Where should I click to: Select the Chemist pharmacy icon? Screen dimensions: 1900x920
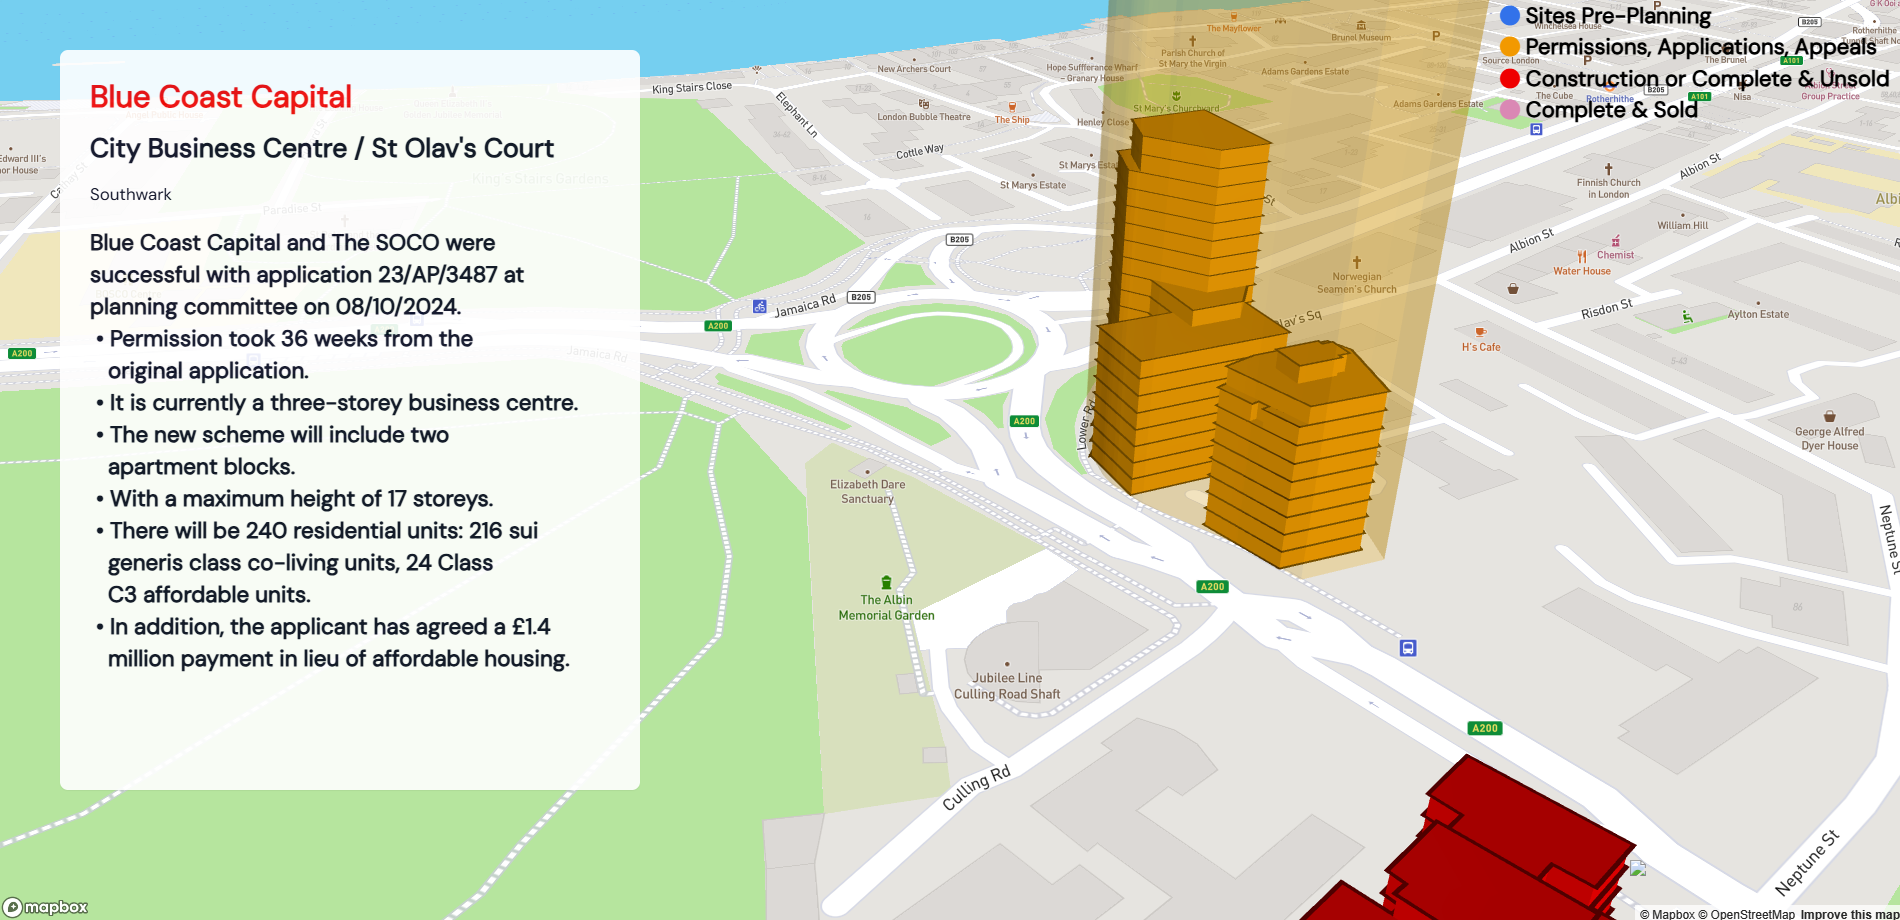click(1616, 241)
